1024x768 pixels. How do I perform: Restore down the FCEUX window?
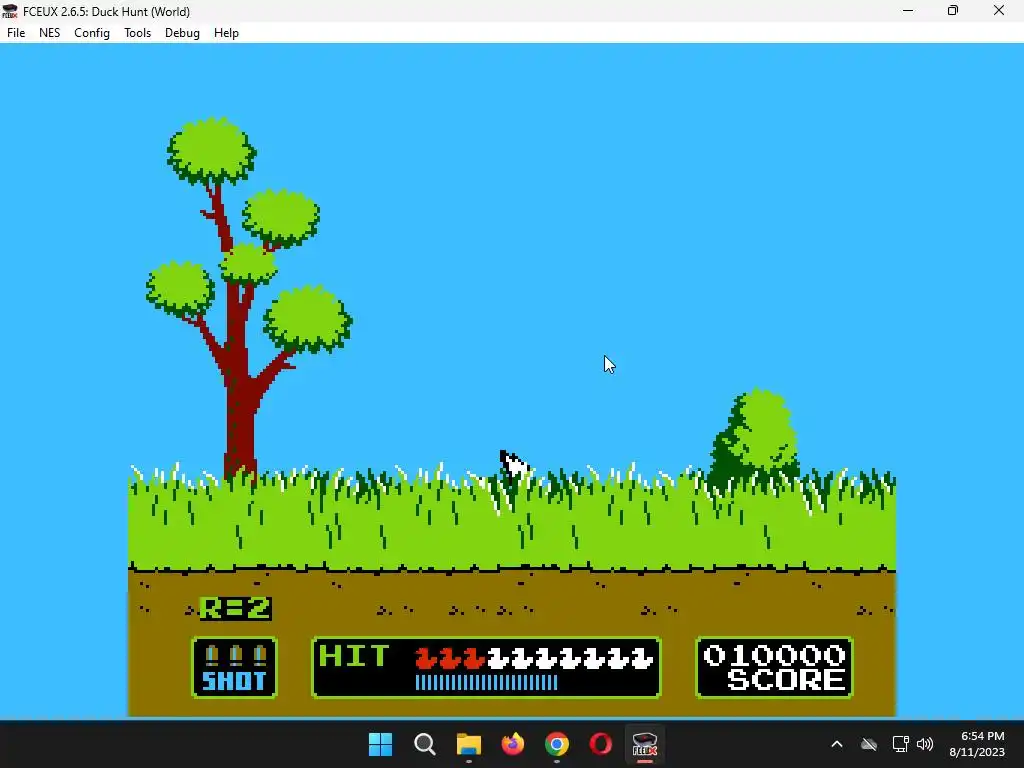(953, 11)
